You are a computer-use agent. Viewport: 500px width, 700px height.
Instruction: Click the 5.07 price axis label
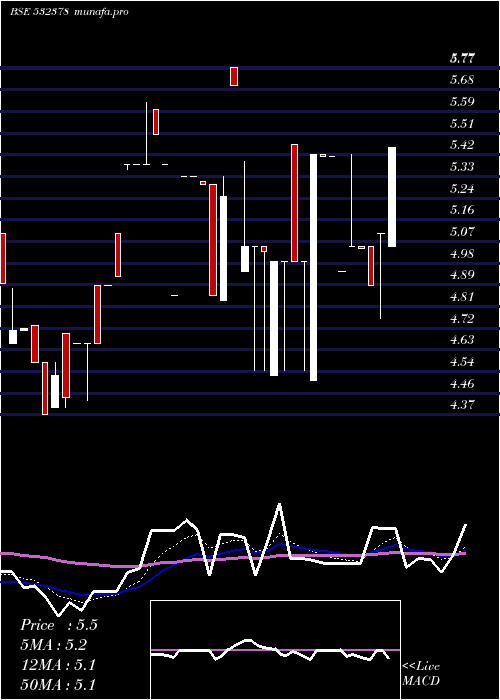(462, 232)
